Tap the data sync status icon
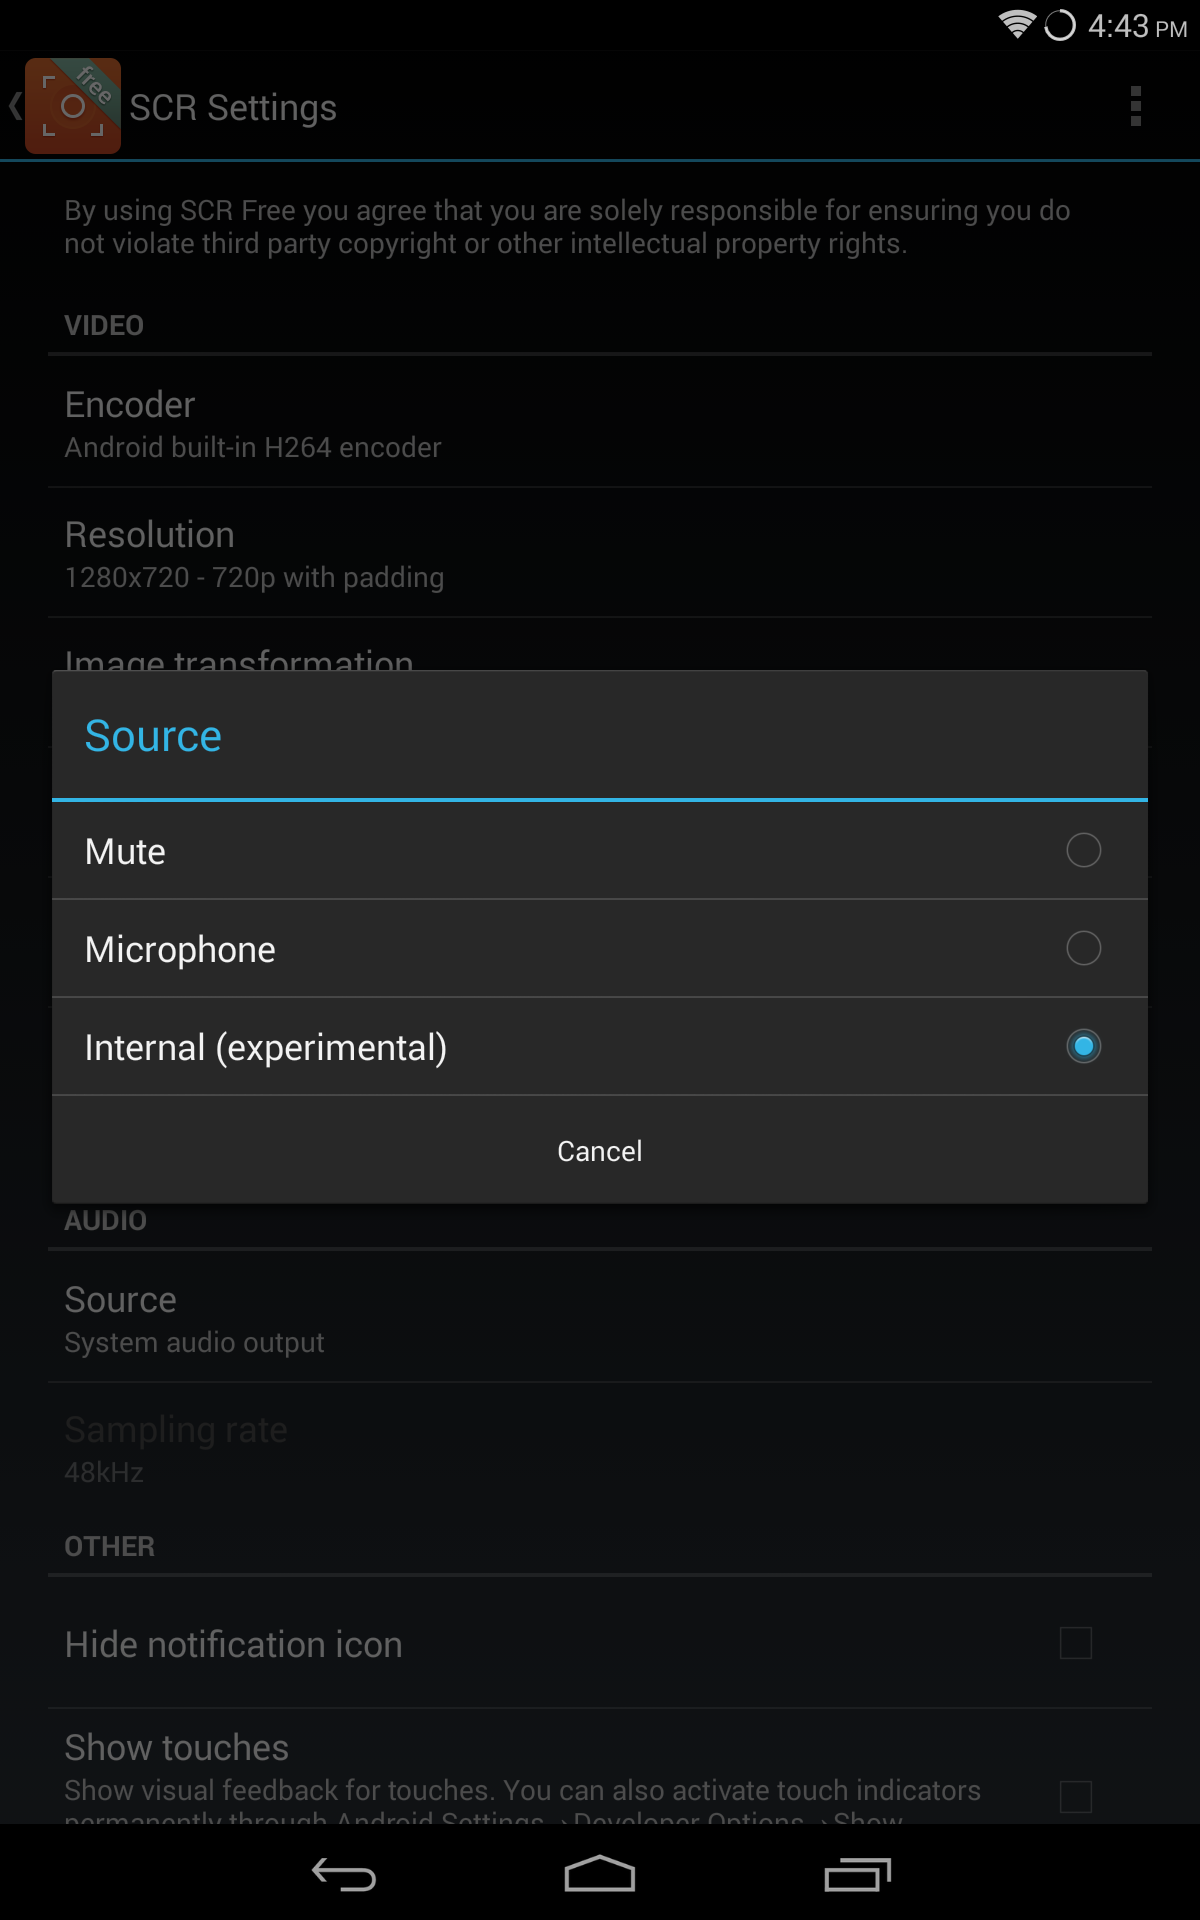The width and height of the screenshot is (1200, 1920). click(1060, 26)
